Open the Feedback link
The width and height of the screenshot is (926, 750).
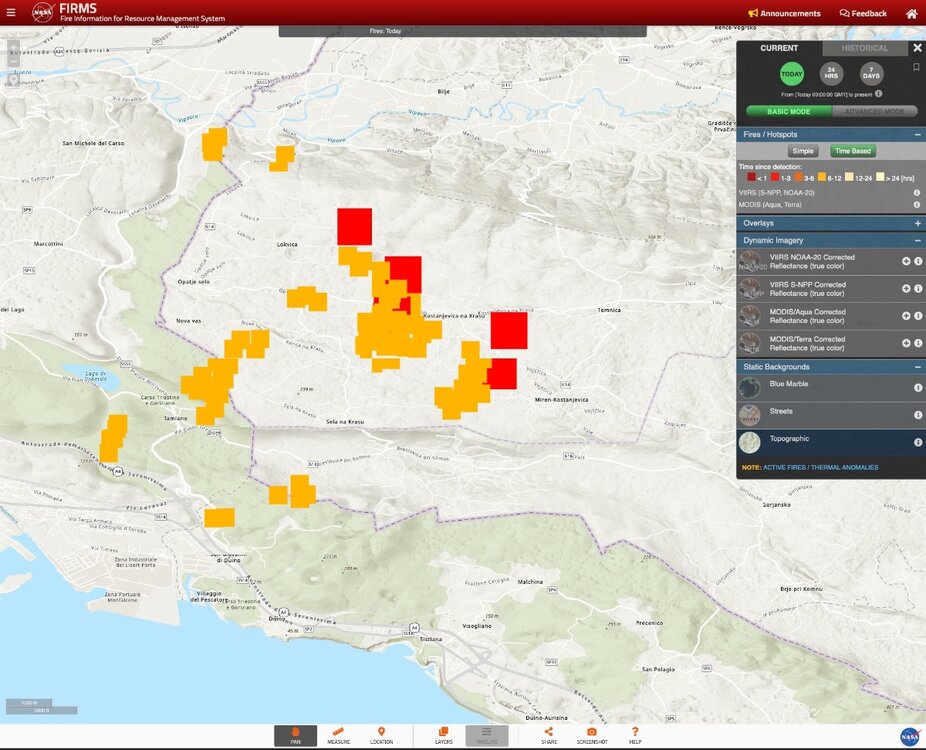(x=863, y=14)
